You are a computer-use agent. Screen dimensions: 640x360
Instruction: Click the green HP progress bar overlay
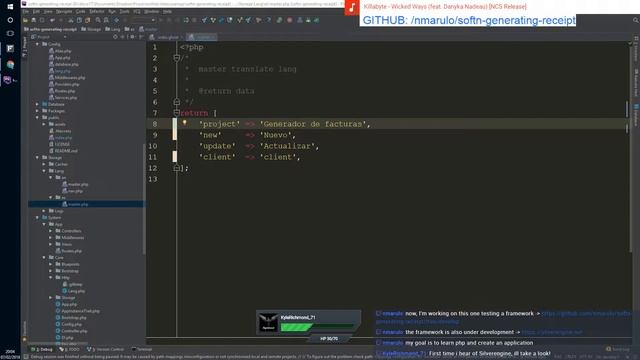[x=317, y=327]
